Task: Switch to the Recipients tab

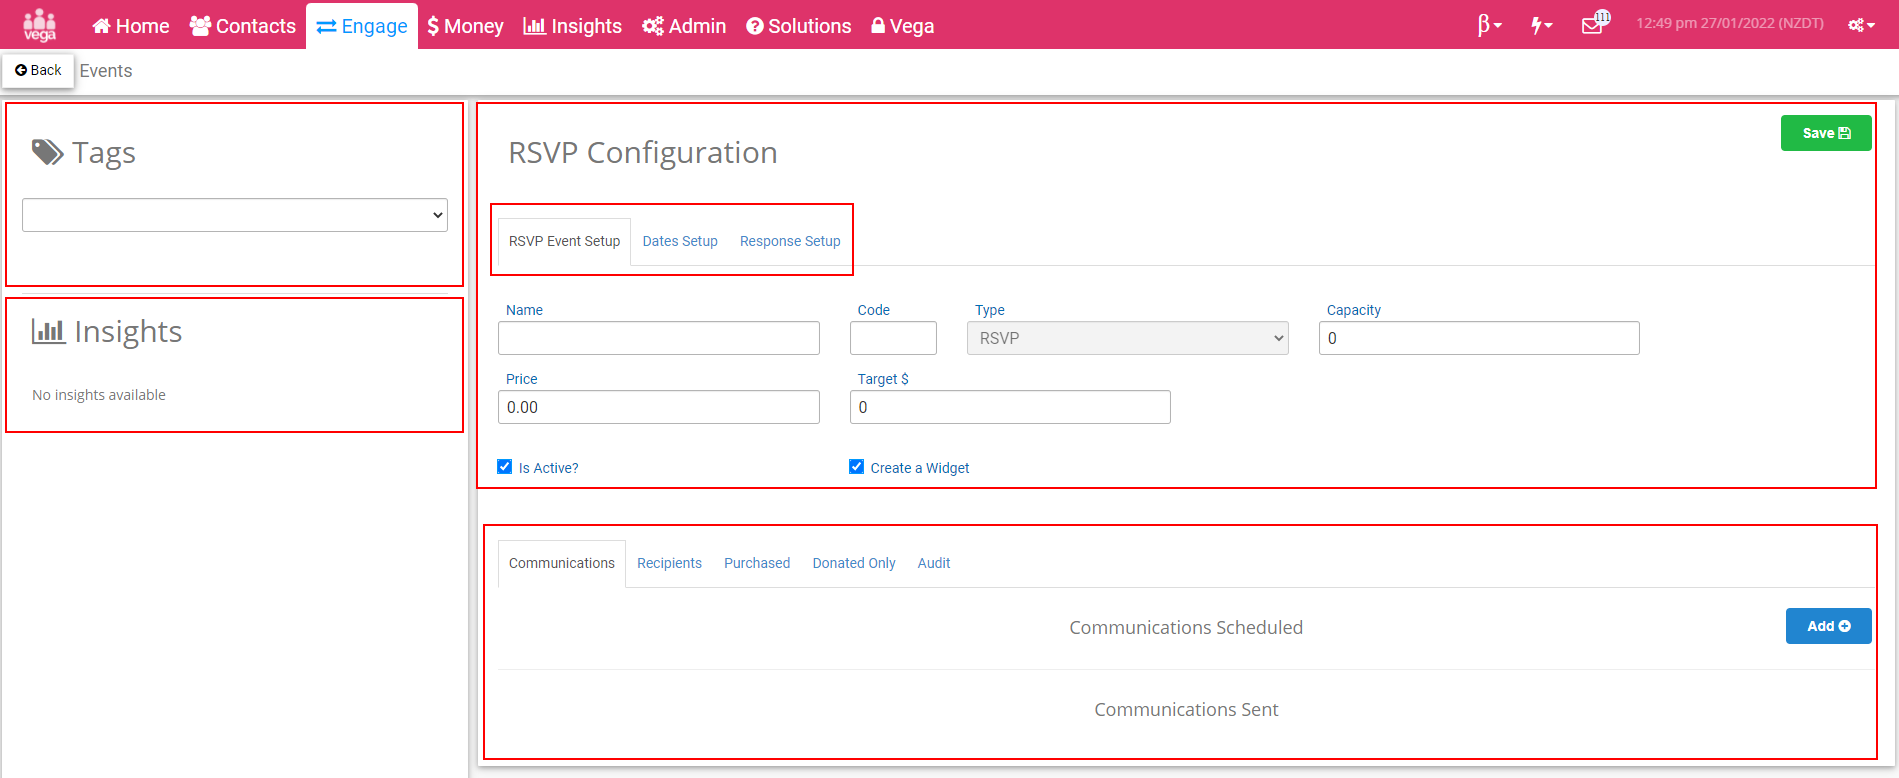Action: click(669, 563)
